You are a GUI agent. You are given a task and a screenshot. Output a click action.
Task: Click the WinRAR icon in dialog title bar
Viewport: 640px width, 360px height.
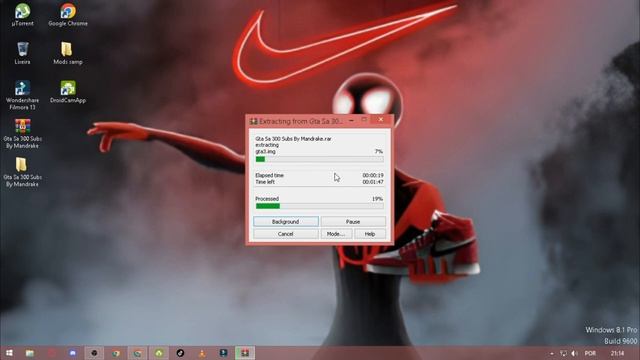pyautogui.click(x=253, y=121)
